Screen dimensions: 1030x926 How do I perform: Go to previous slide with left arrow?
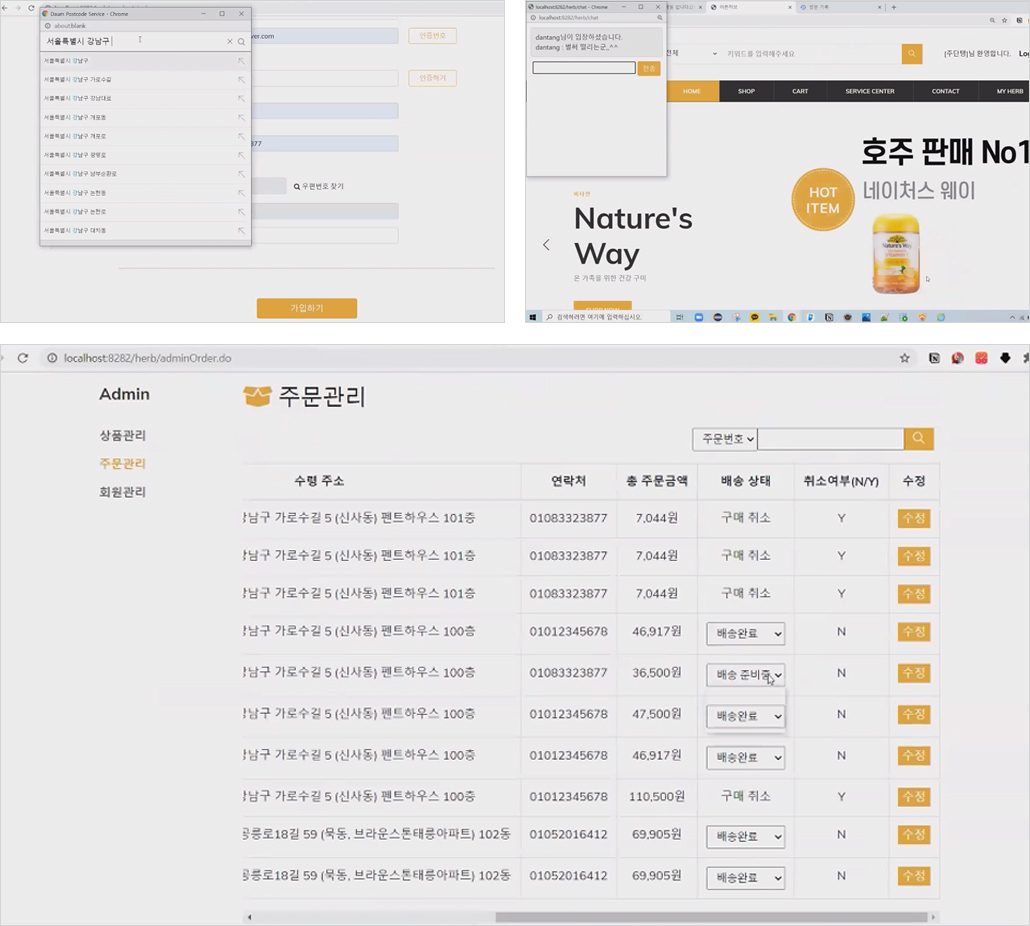(x=547, y=245)
